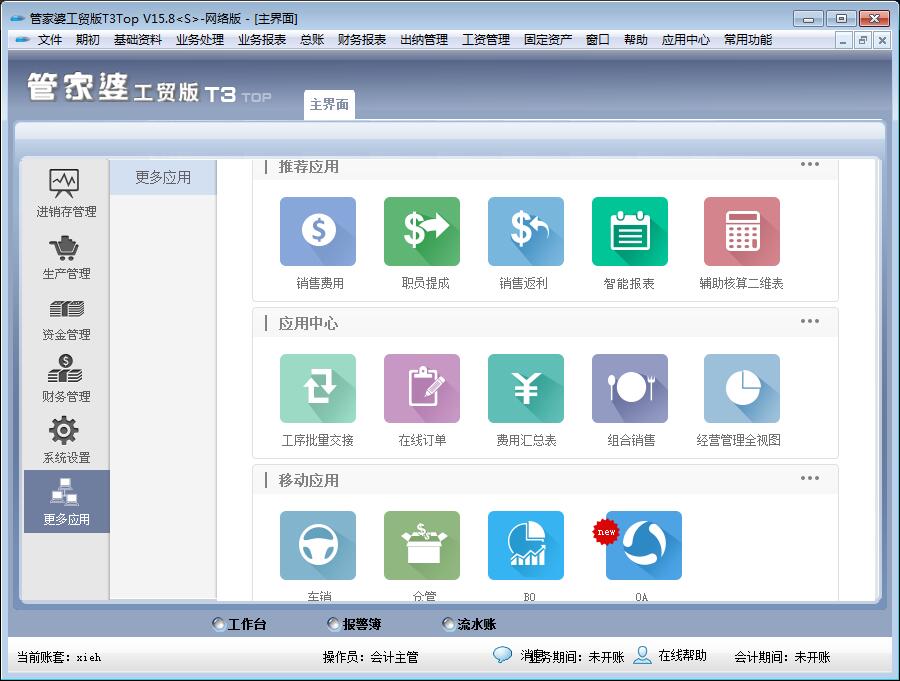Expand the 应用中心 section ellipsis menu
Viewport: 900px width, 681px height.
coord(810,322)
